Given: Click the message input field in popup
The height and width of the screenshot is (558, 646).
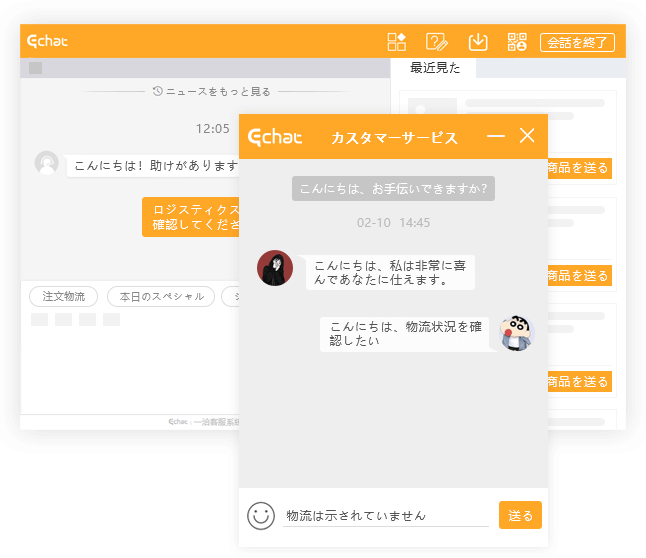Looking at the screenshot, I should point(385,515).
